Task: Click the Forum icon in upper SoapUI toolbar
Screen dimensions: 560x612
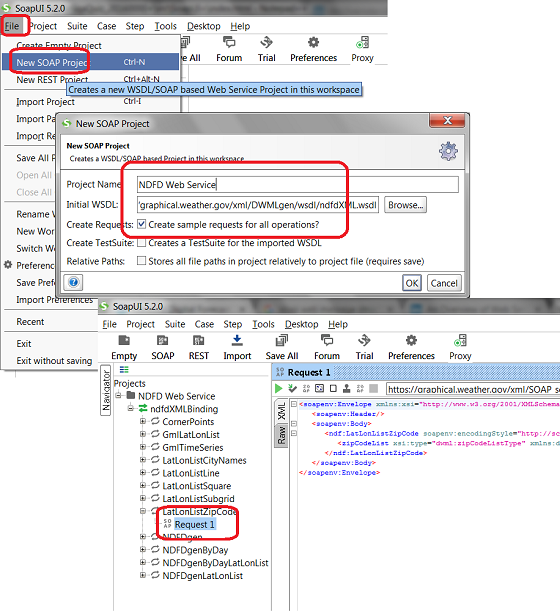Action: click(229, 41)
